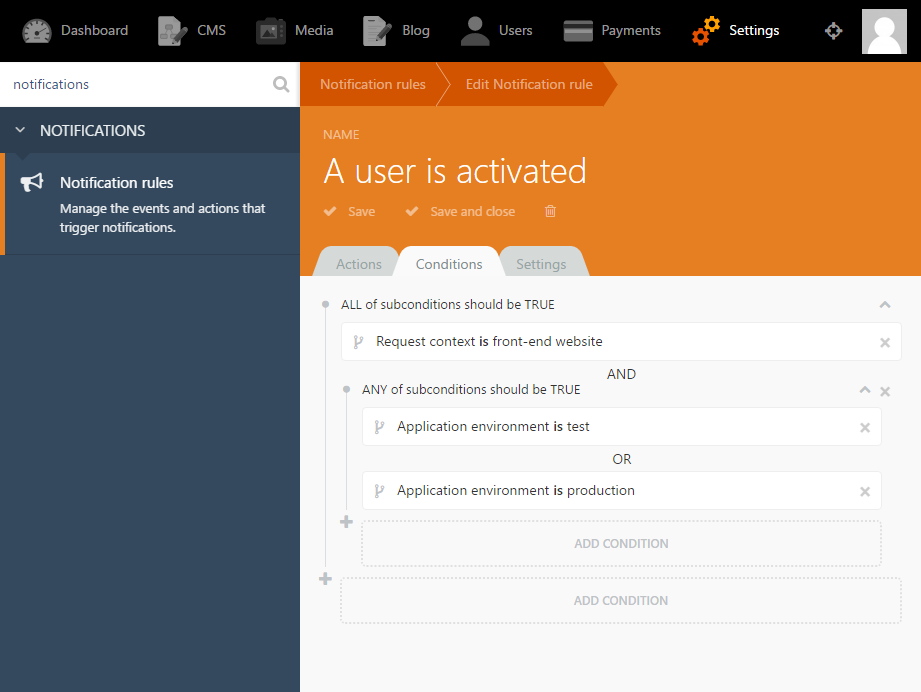The height and width of the screenshot is (692, 921).
Task: Open the CMS module
Action: [191, 31]
